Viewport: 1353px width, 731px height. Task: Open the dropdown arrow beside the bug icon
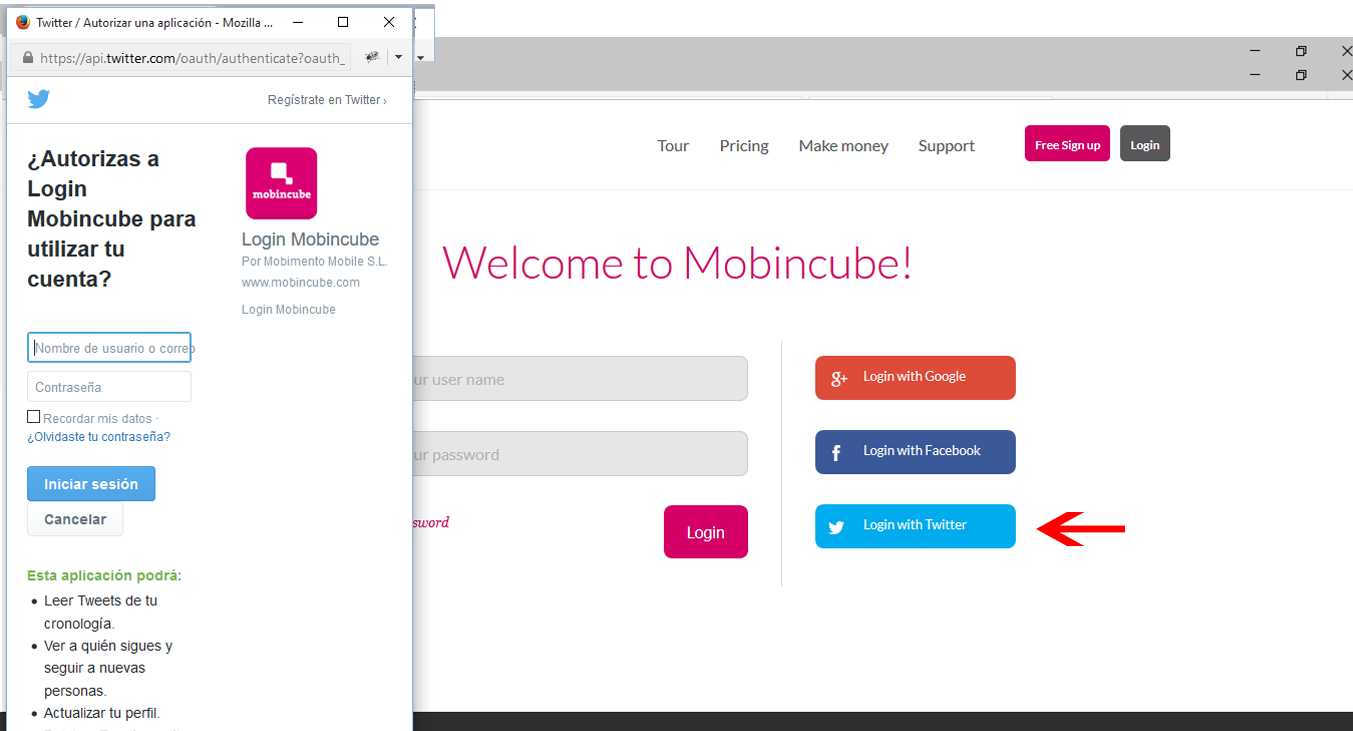[x=399, y=57]
